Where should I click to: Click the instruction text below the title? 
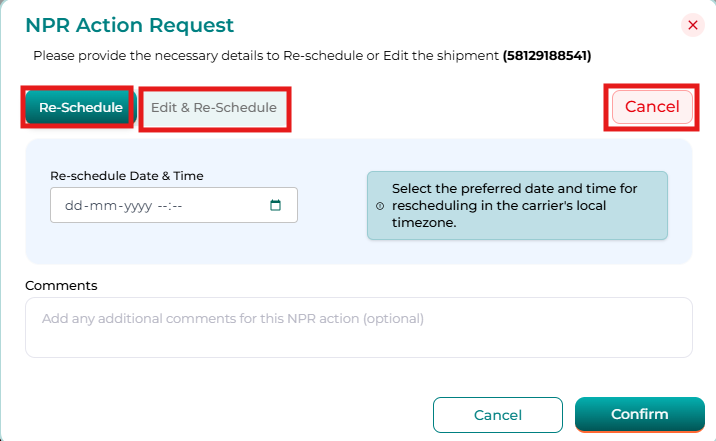265,55
